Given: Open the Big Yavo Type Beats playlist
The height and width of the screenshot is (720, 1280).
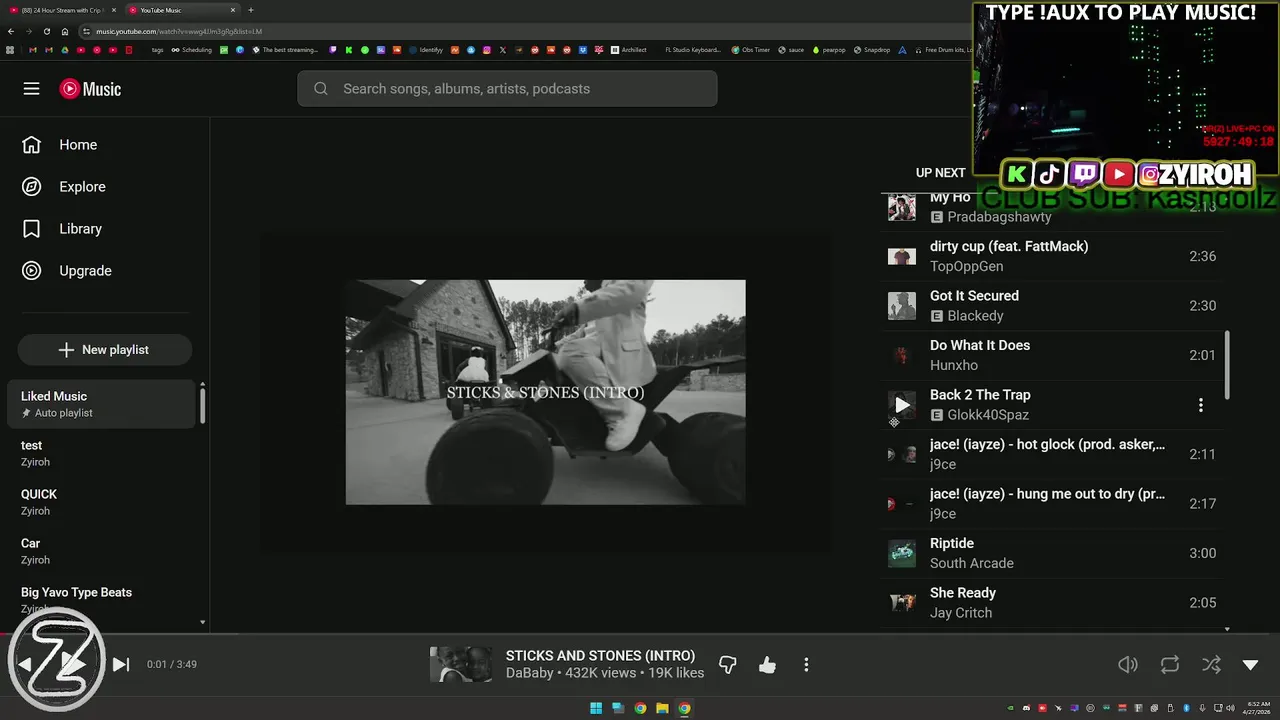Looking at the screenshot, I should (x=101, y=600).
